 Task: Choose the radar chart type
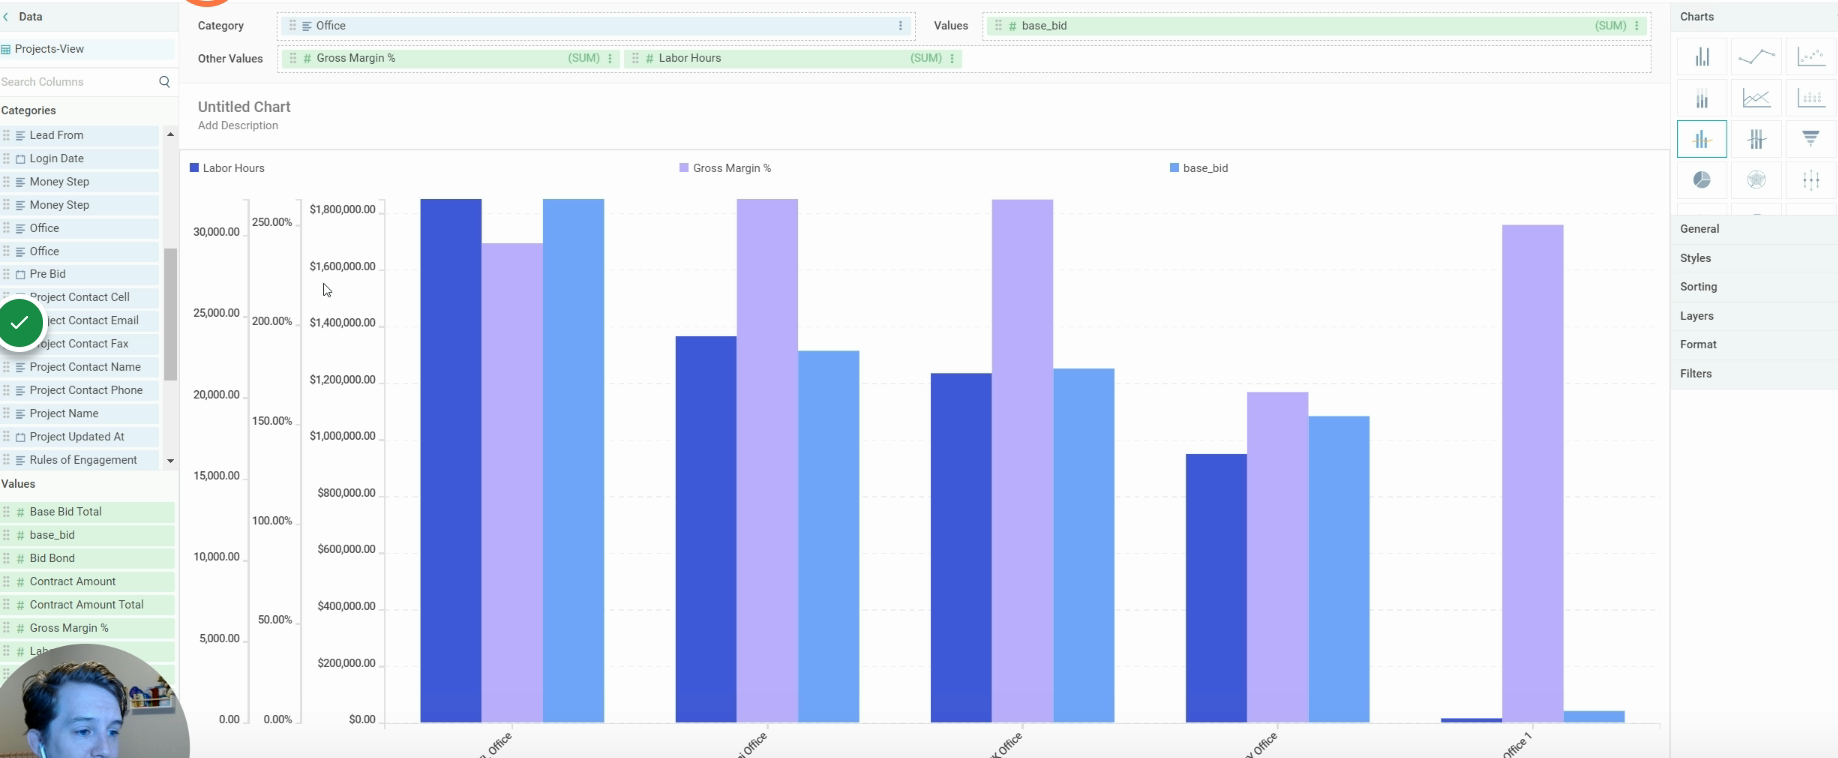(x=1756, y=180)
